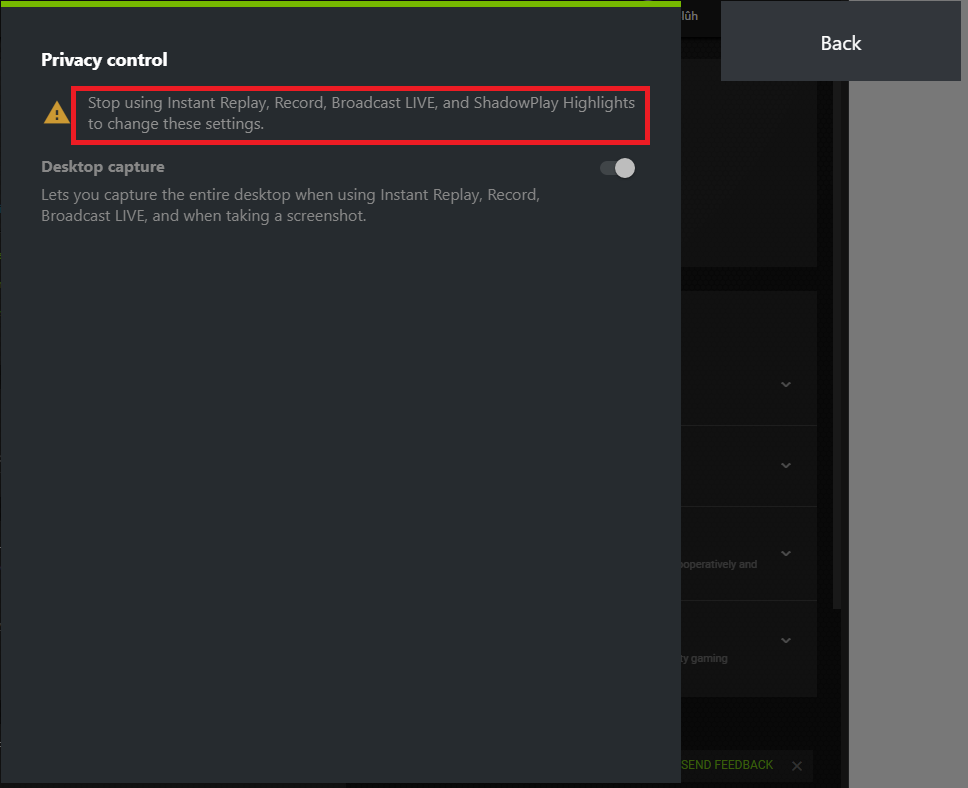
Task: Click empty space in the Privacy control panel
Action: pos(340,494)
